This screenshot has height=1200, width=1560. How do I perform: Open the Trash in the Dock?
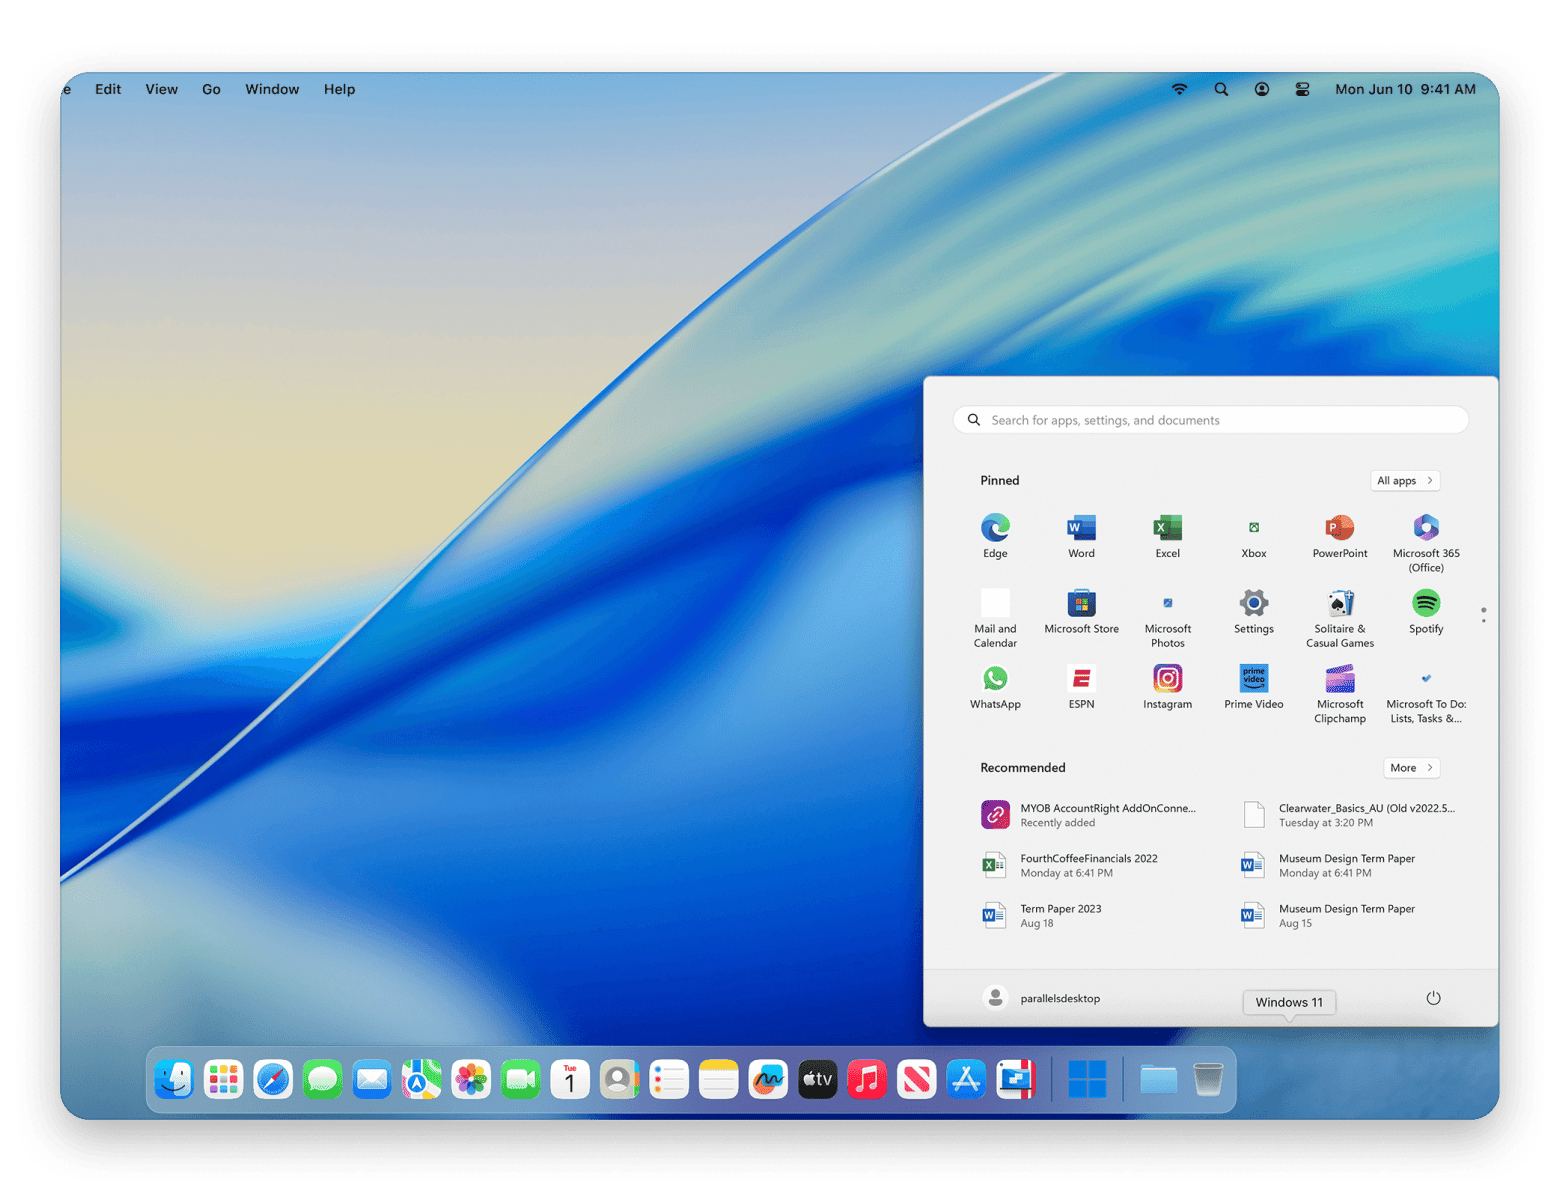click(1208, 1079)
